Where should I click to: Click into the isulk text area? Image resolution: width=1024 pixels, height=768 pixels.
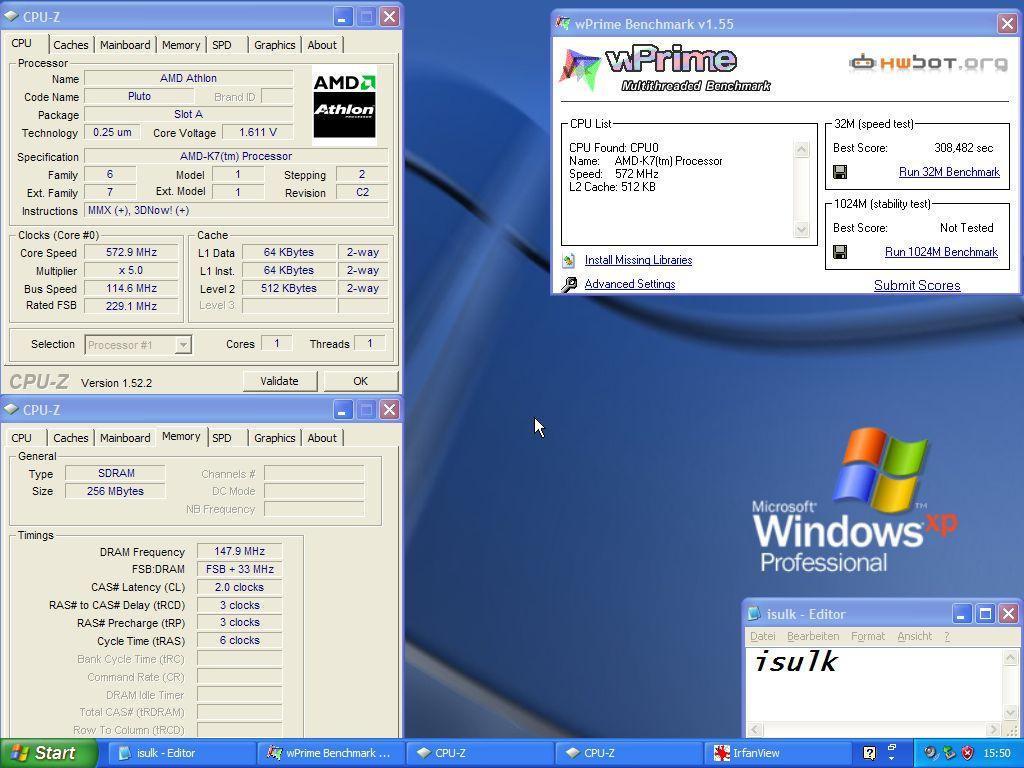point(874,684)
